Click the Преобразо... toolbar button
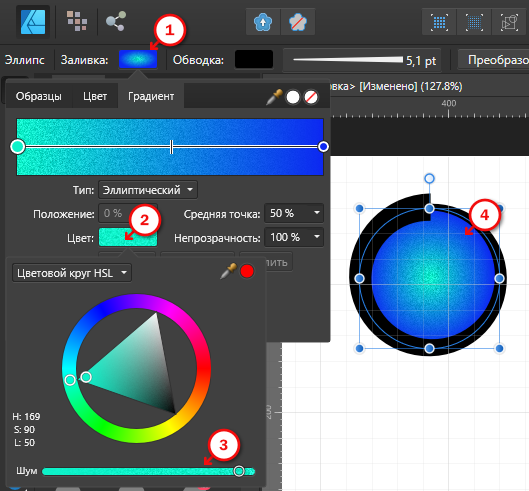Image resolution: width=529 pixels, height=491 pixels. tap(494, 60)
